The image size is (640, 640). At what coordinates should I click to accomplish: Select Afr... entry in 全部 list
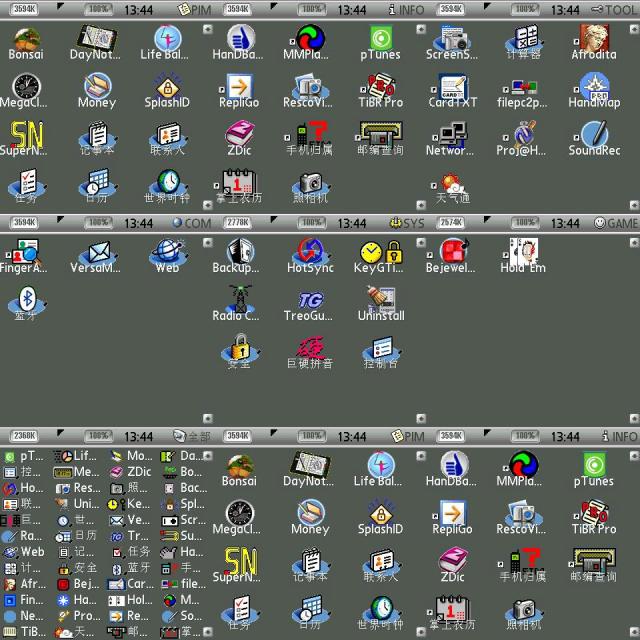pyautogui.click(x=24, y=584)
